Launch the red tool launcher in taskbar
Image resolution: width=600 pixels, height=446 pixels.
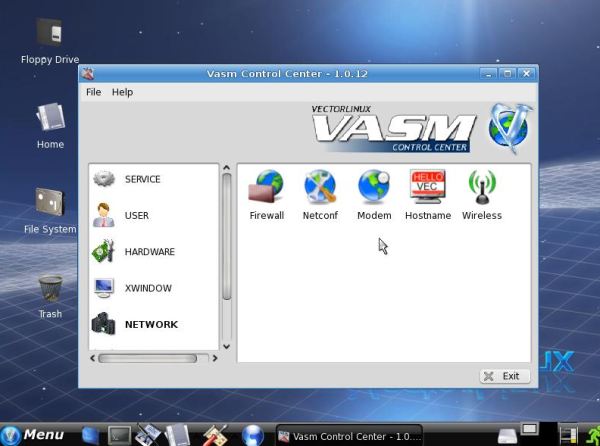[215, 436]
